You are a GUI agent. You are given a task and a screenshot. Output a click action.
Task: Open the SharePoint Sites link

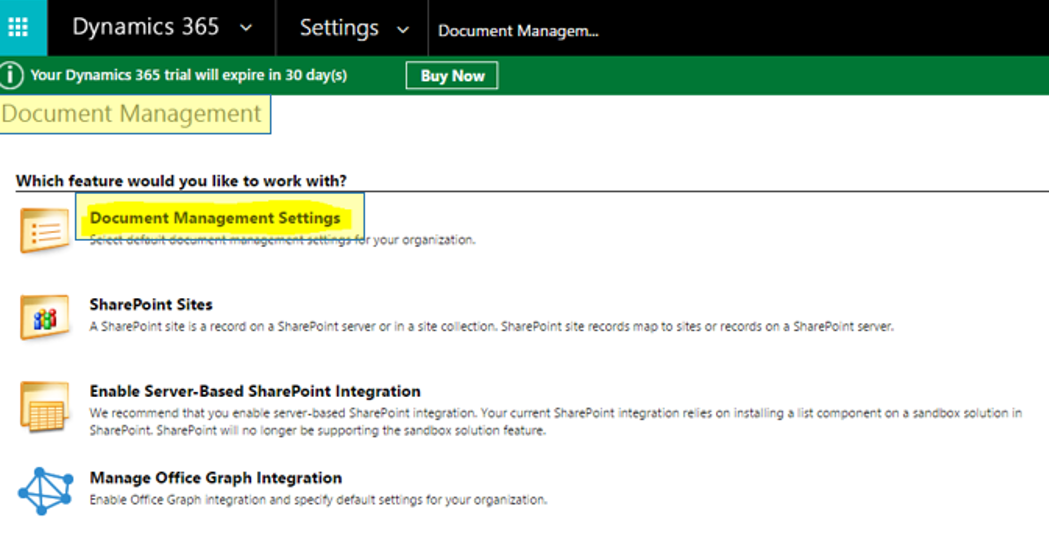coord(151,304)
